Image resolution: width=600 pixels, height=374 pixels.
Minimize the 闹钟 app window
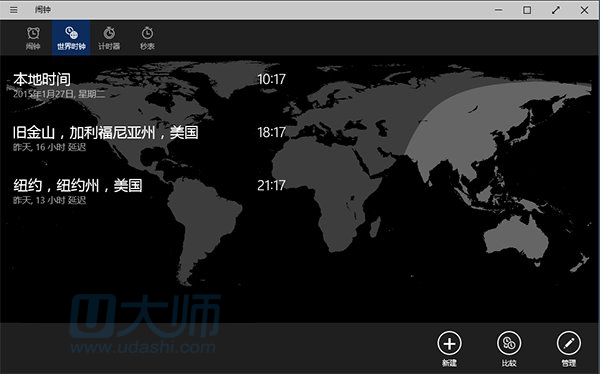point(498,10)
